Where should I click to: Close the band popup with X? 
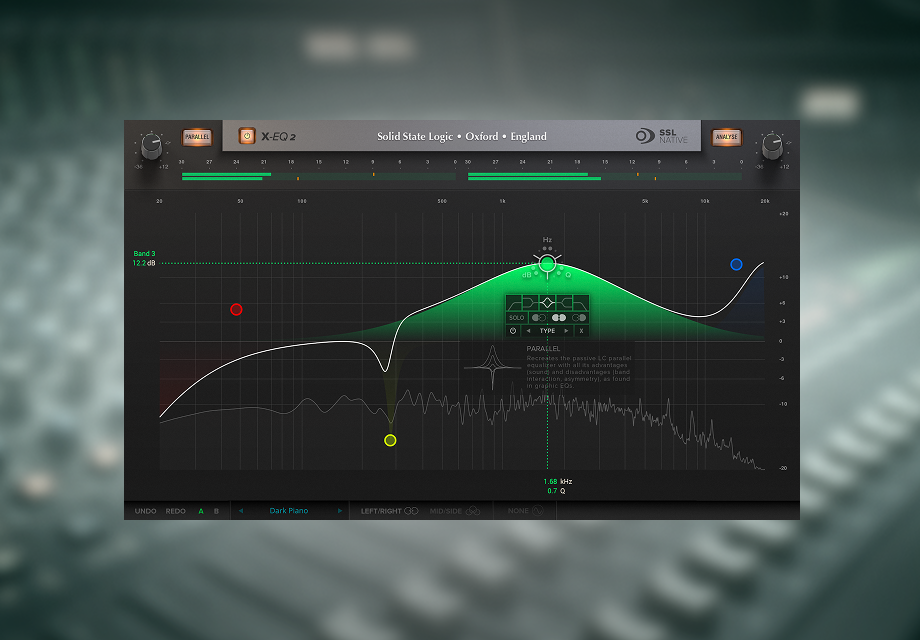click(581, 331)
